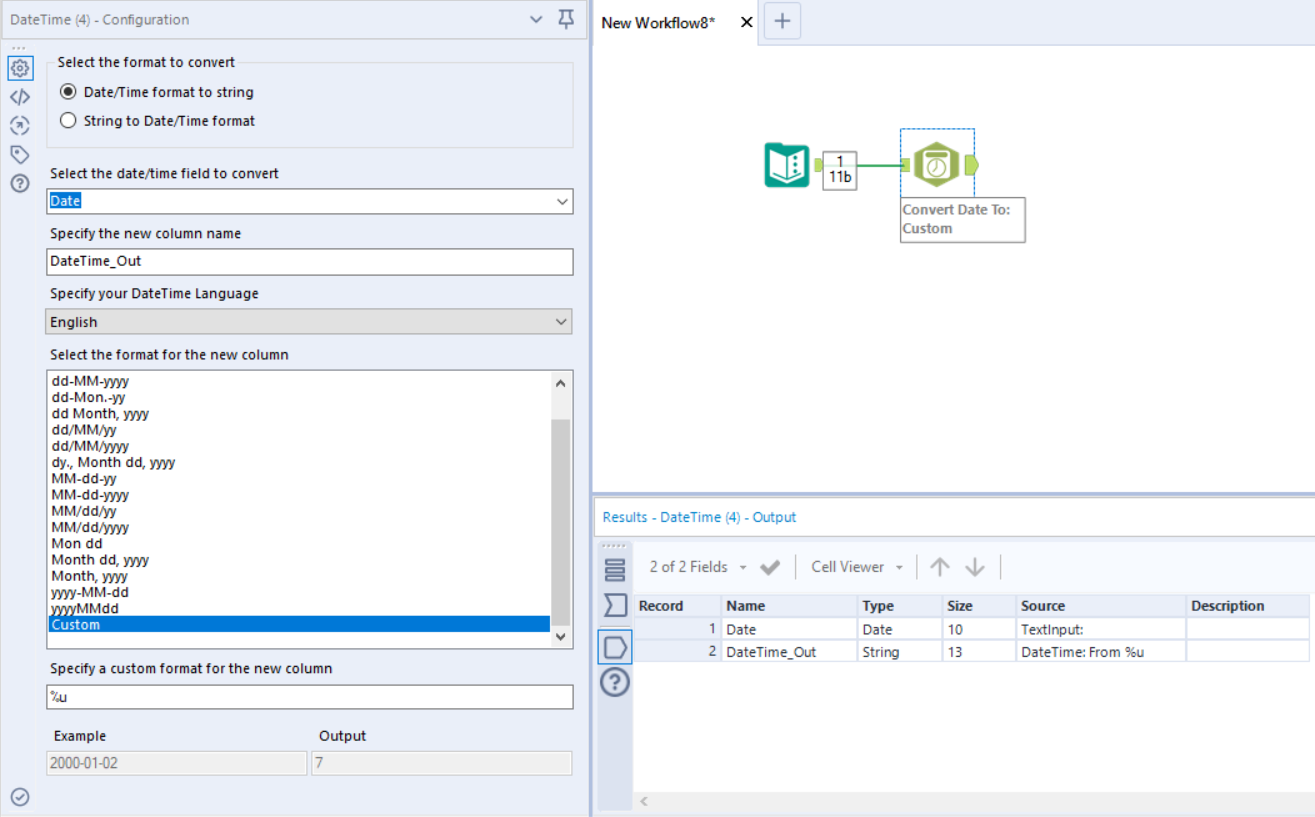Click the performance/run arrow circle icon
Screen dimensions: 1315x817
[x=20, y=125]
